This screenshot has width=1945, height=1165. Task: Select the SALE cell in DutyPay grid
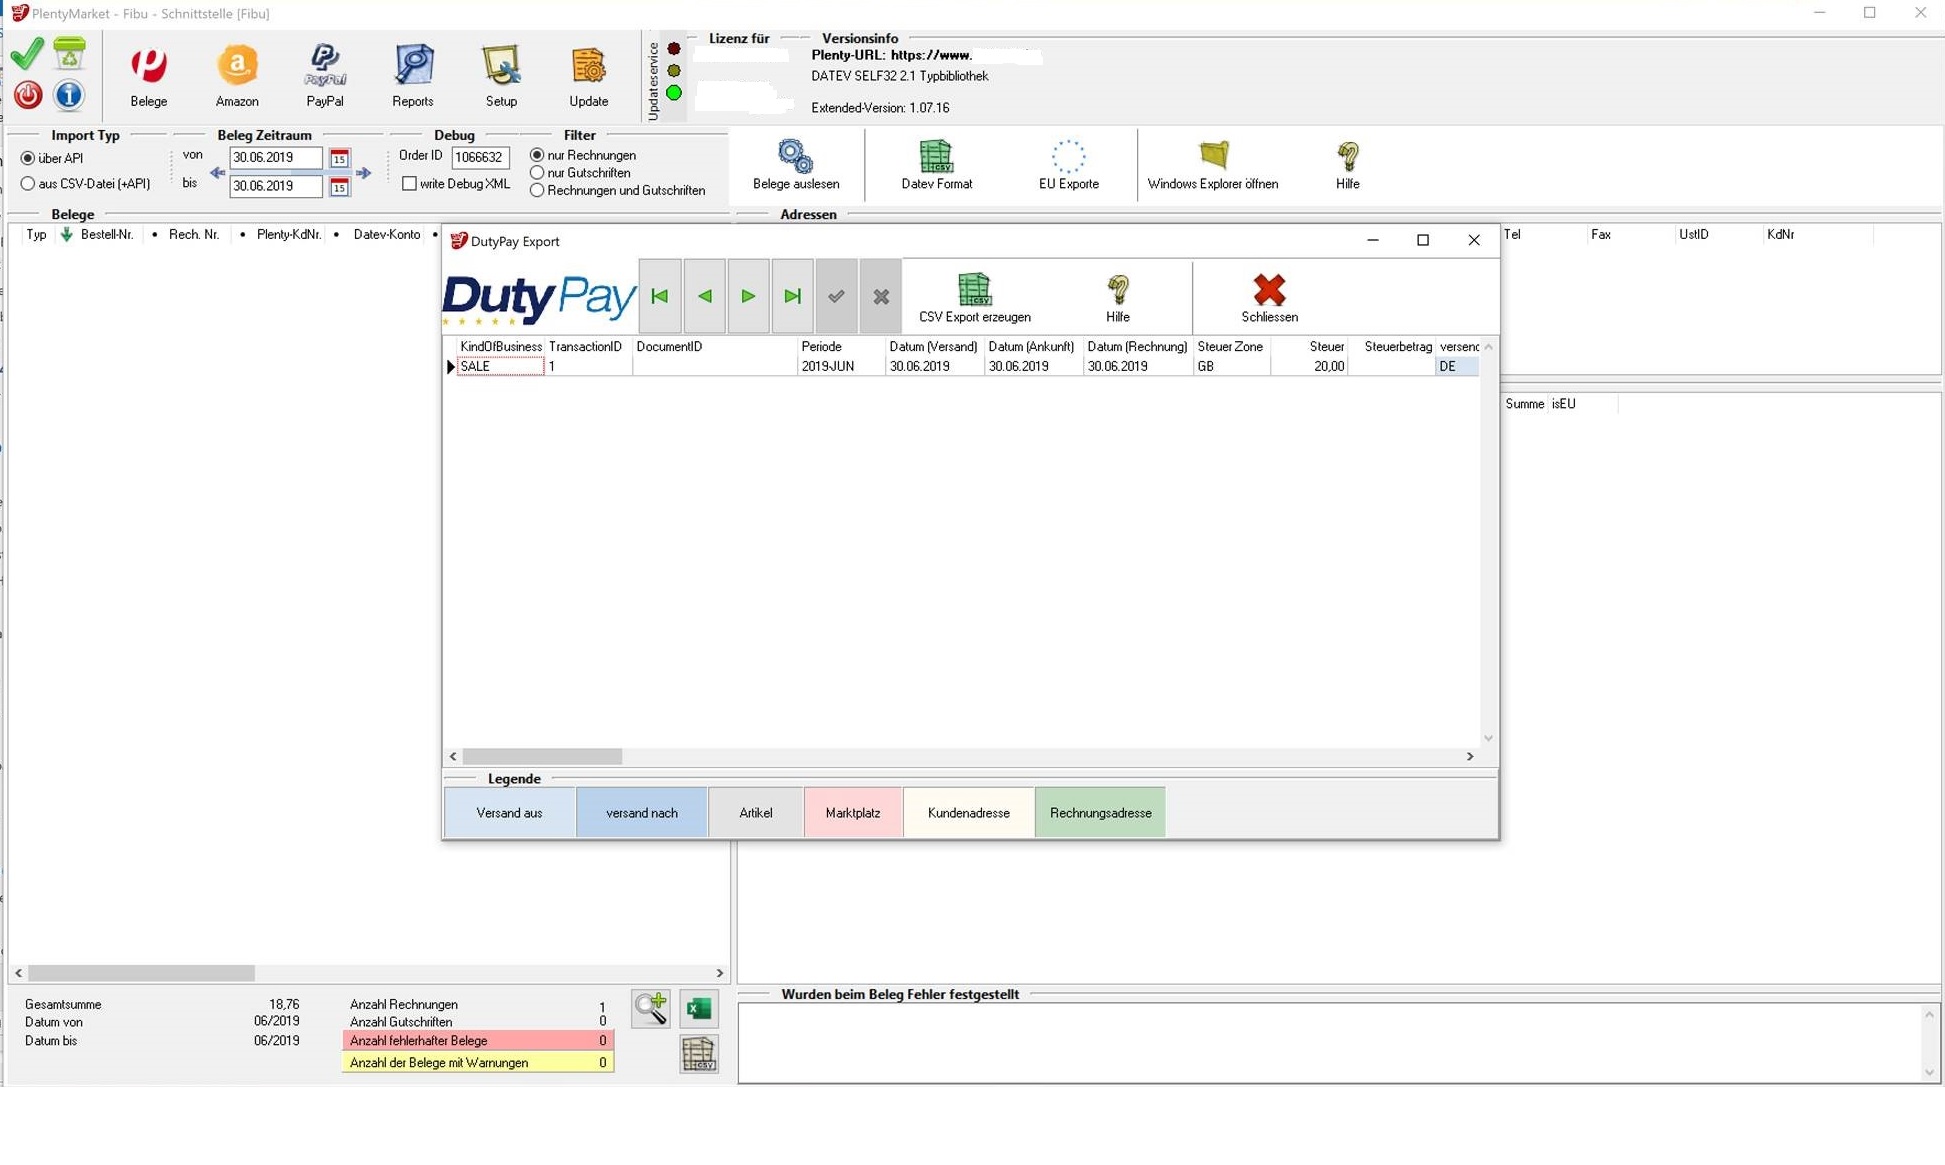pyautogui.click(x=501, y=367)
